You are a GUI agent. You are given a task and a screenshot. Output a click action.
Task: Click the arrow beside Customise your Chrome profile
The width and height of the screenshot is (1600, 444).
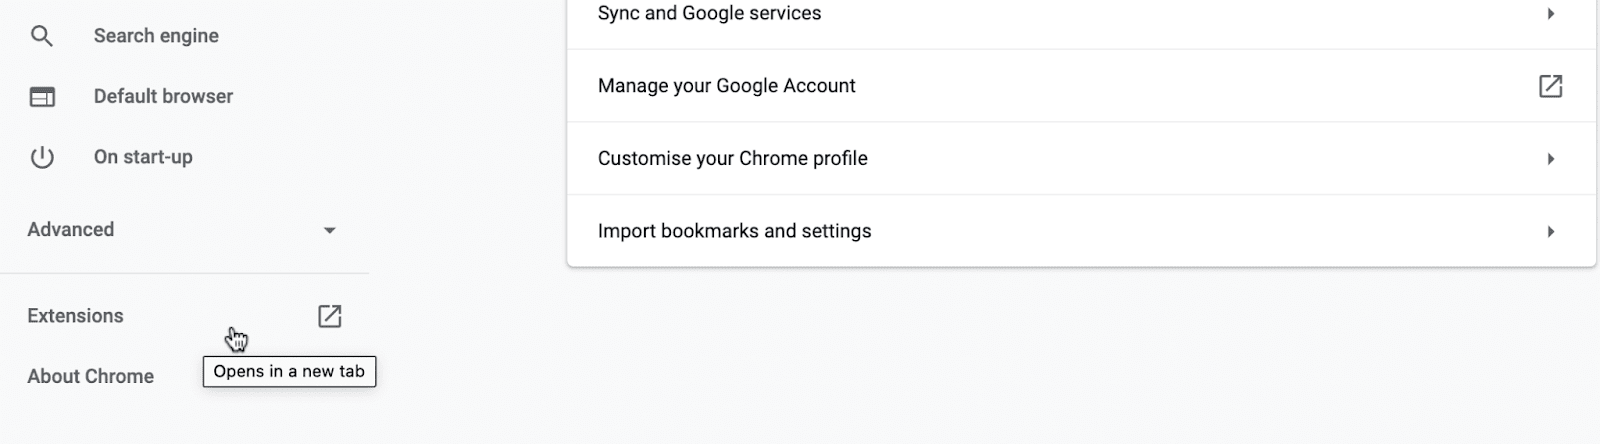1550,159
